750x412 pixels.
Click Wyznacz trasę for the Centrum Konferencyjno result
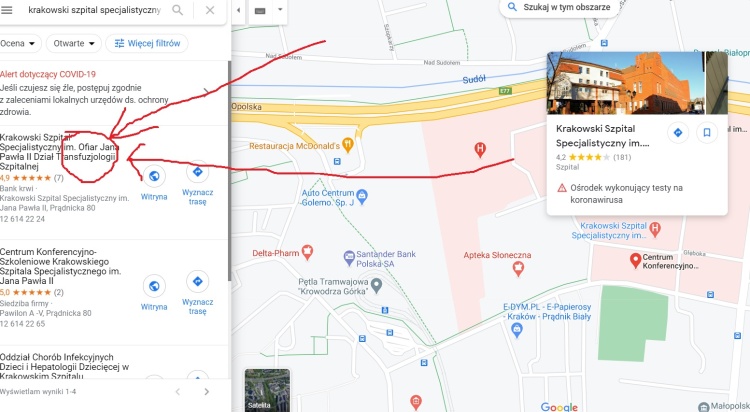pos(198,292)
